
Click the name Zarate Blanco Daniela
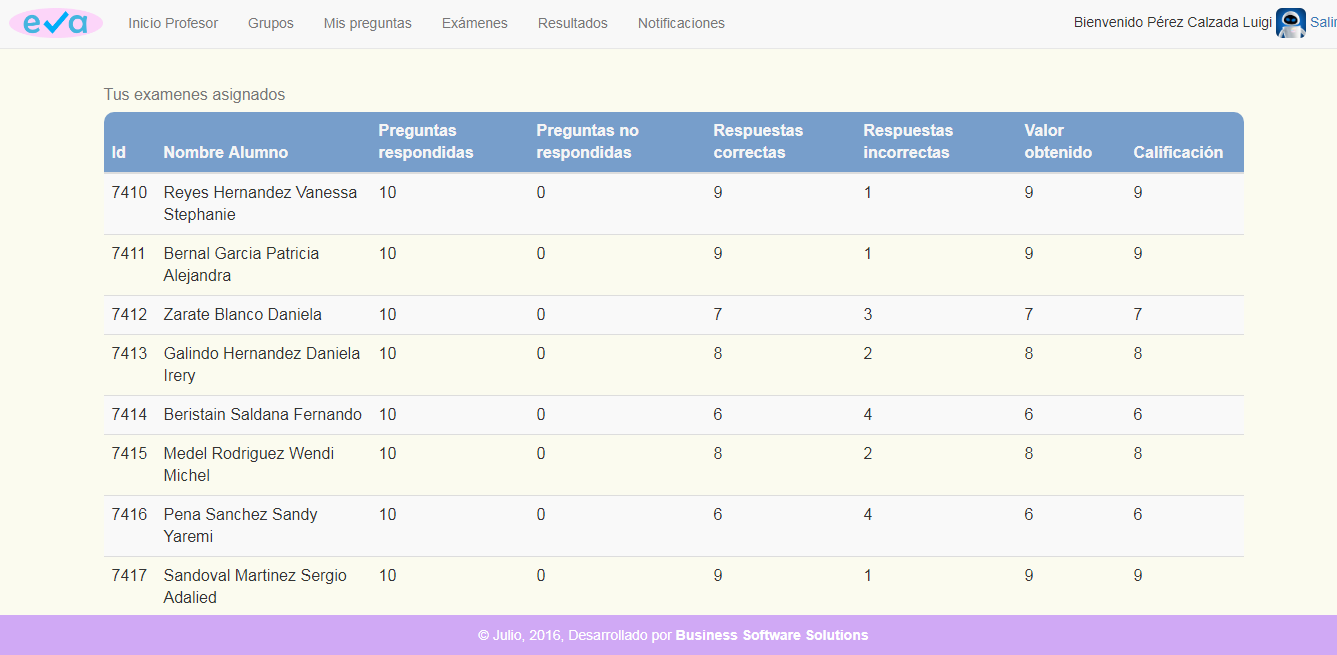coord(243,314)
